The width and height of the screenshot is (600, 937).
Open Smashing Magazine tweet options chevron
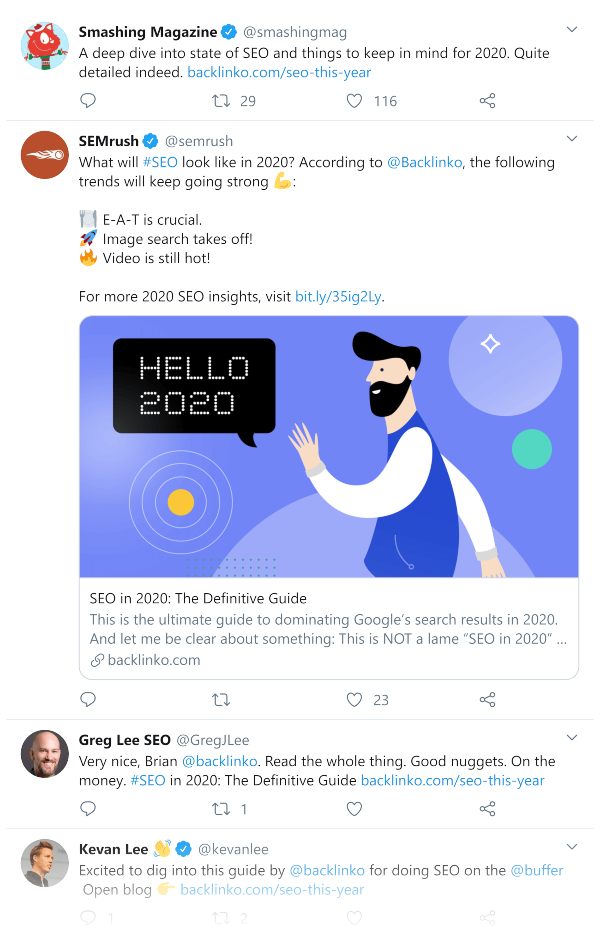click(572, 29)
